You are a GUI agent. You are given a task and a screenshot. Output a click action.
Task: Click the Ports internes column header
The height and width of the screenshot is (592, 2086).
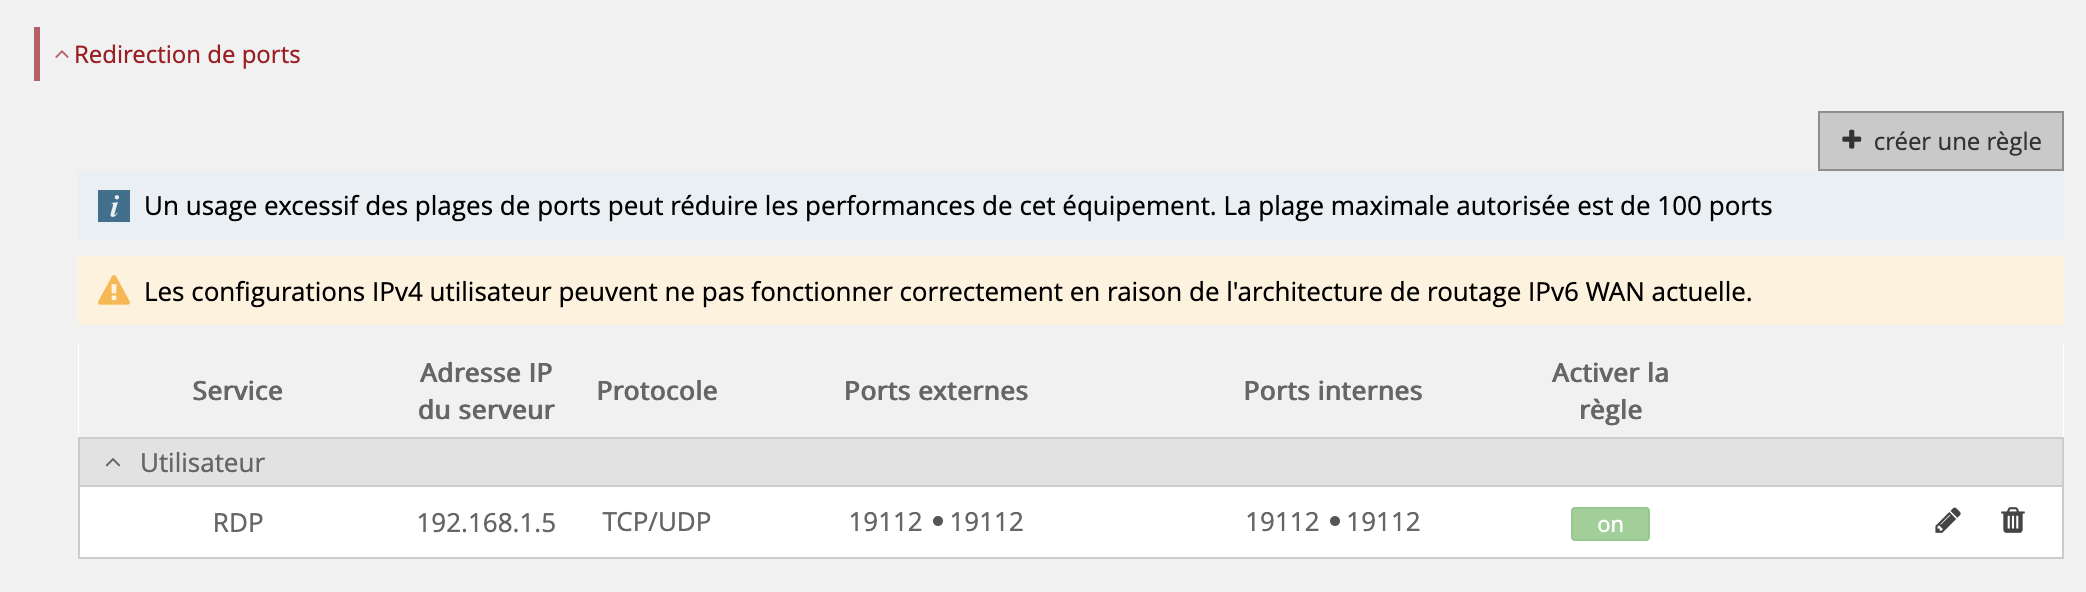pyautogui.click(x=1332, y=391)
